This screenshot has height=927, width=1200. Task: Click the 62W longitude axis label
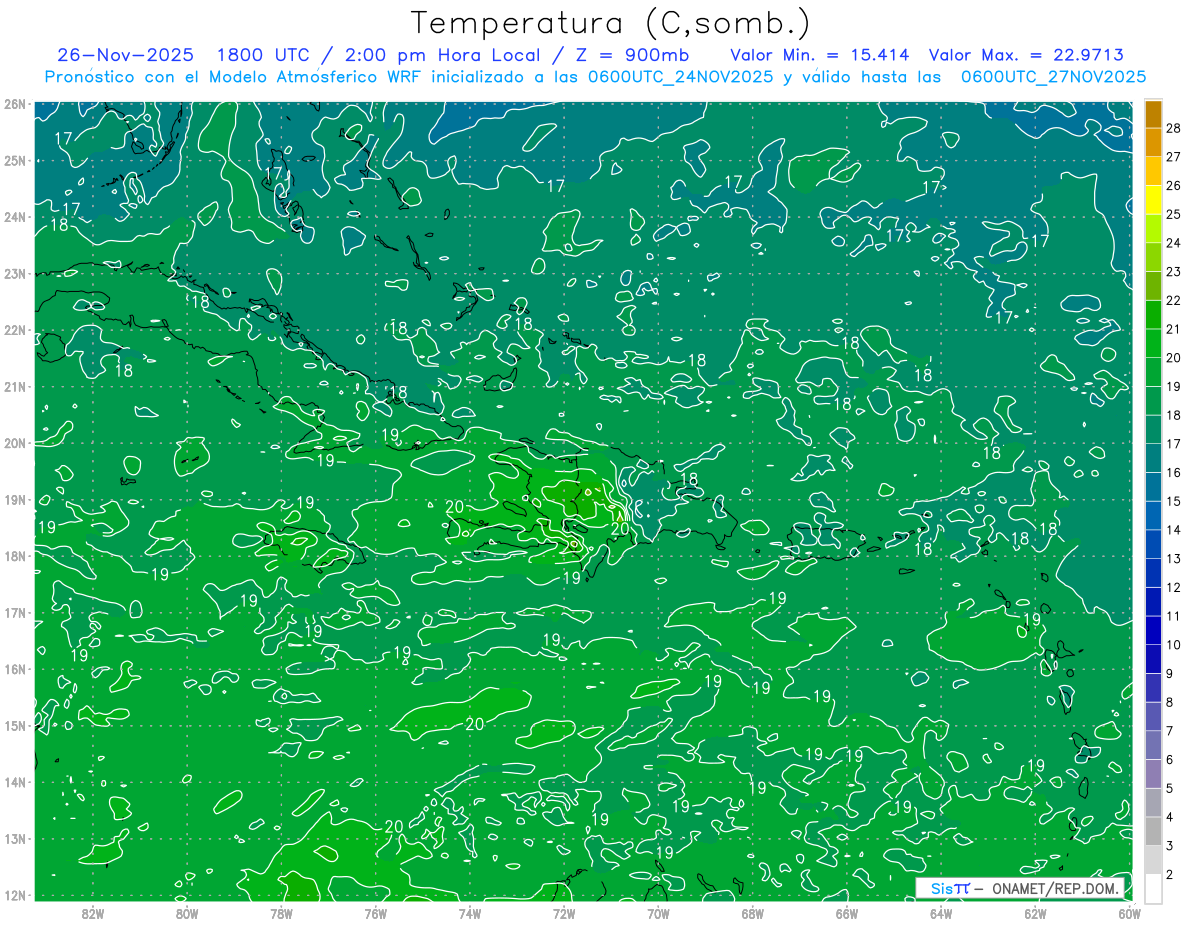(1035, 912)
